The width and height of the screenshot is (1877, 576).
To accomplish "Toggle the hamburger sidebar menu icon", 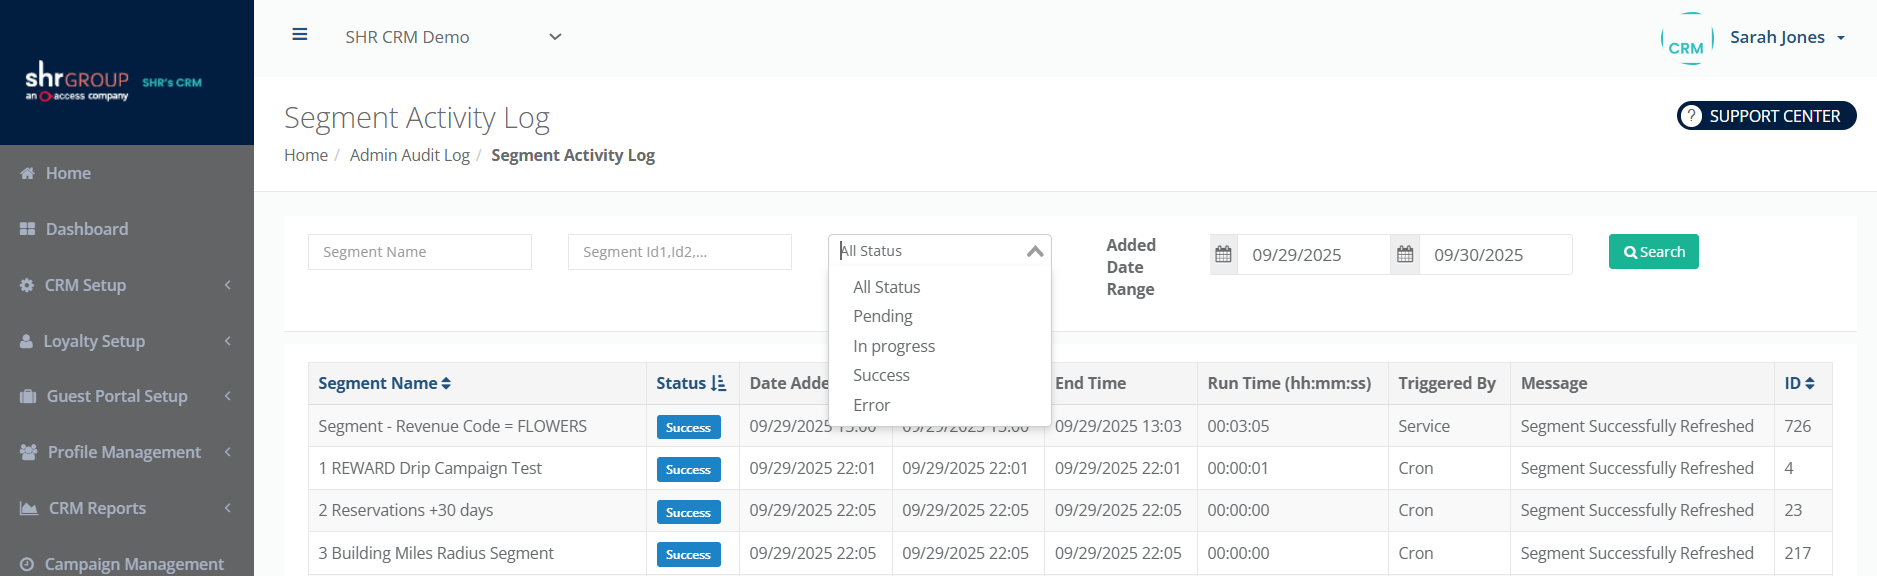I will pos(299,35).
